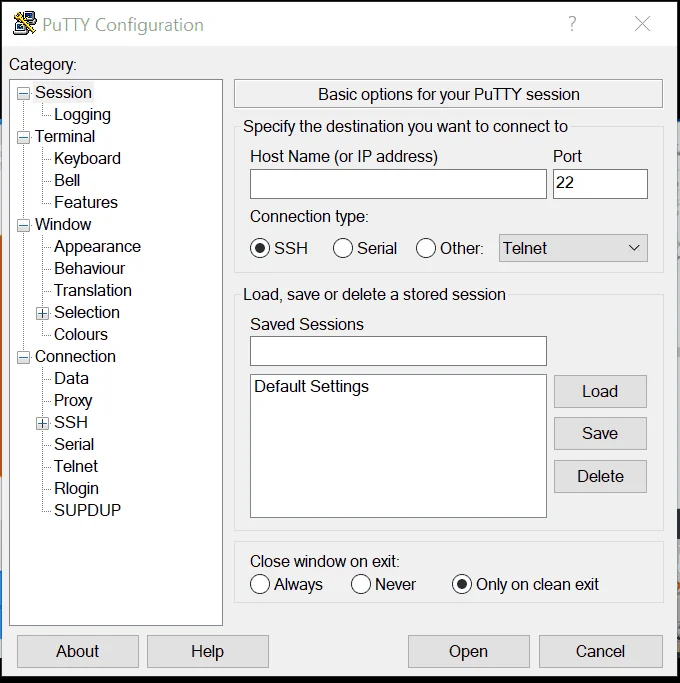This screenshot has height=683, width=680.
Task: Select the SSH connection type radio button
Action: [260, 248]
